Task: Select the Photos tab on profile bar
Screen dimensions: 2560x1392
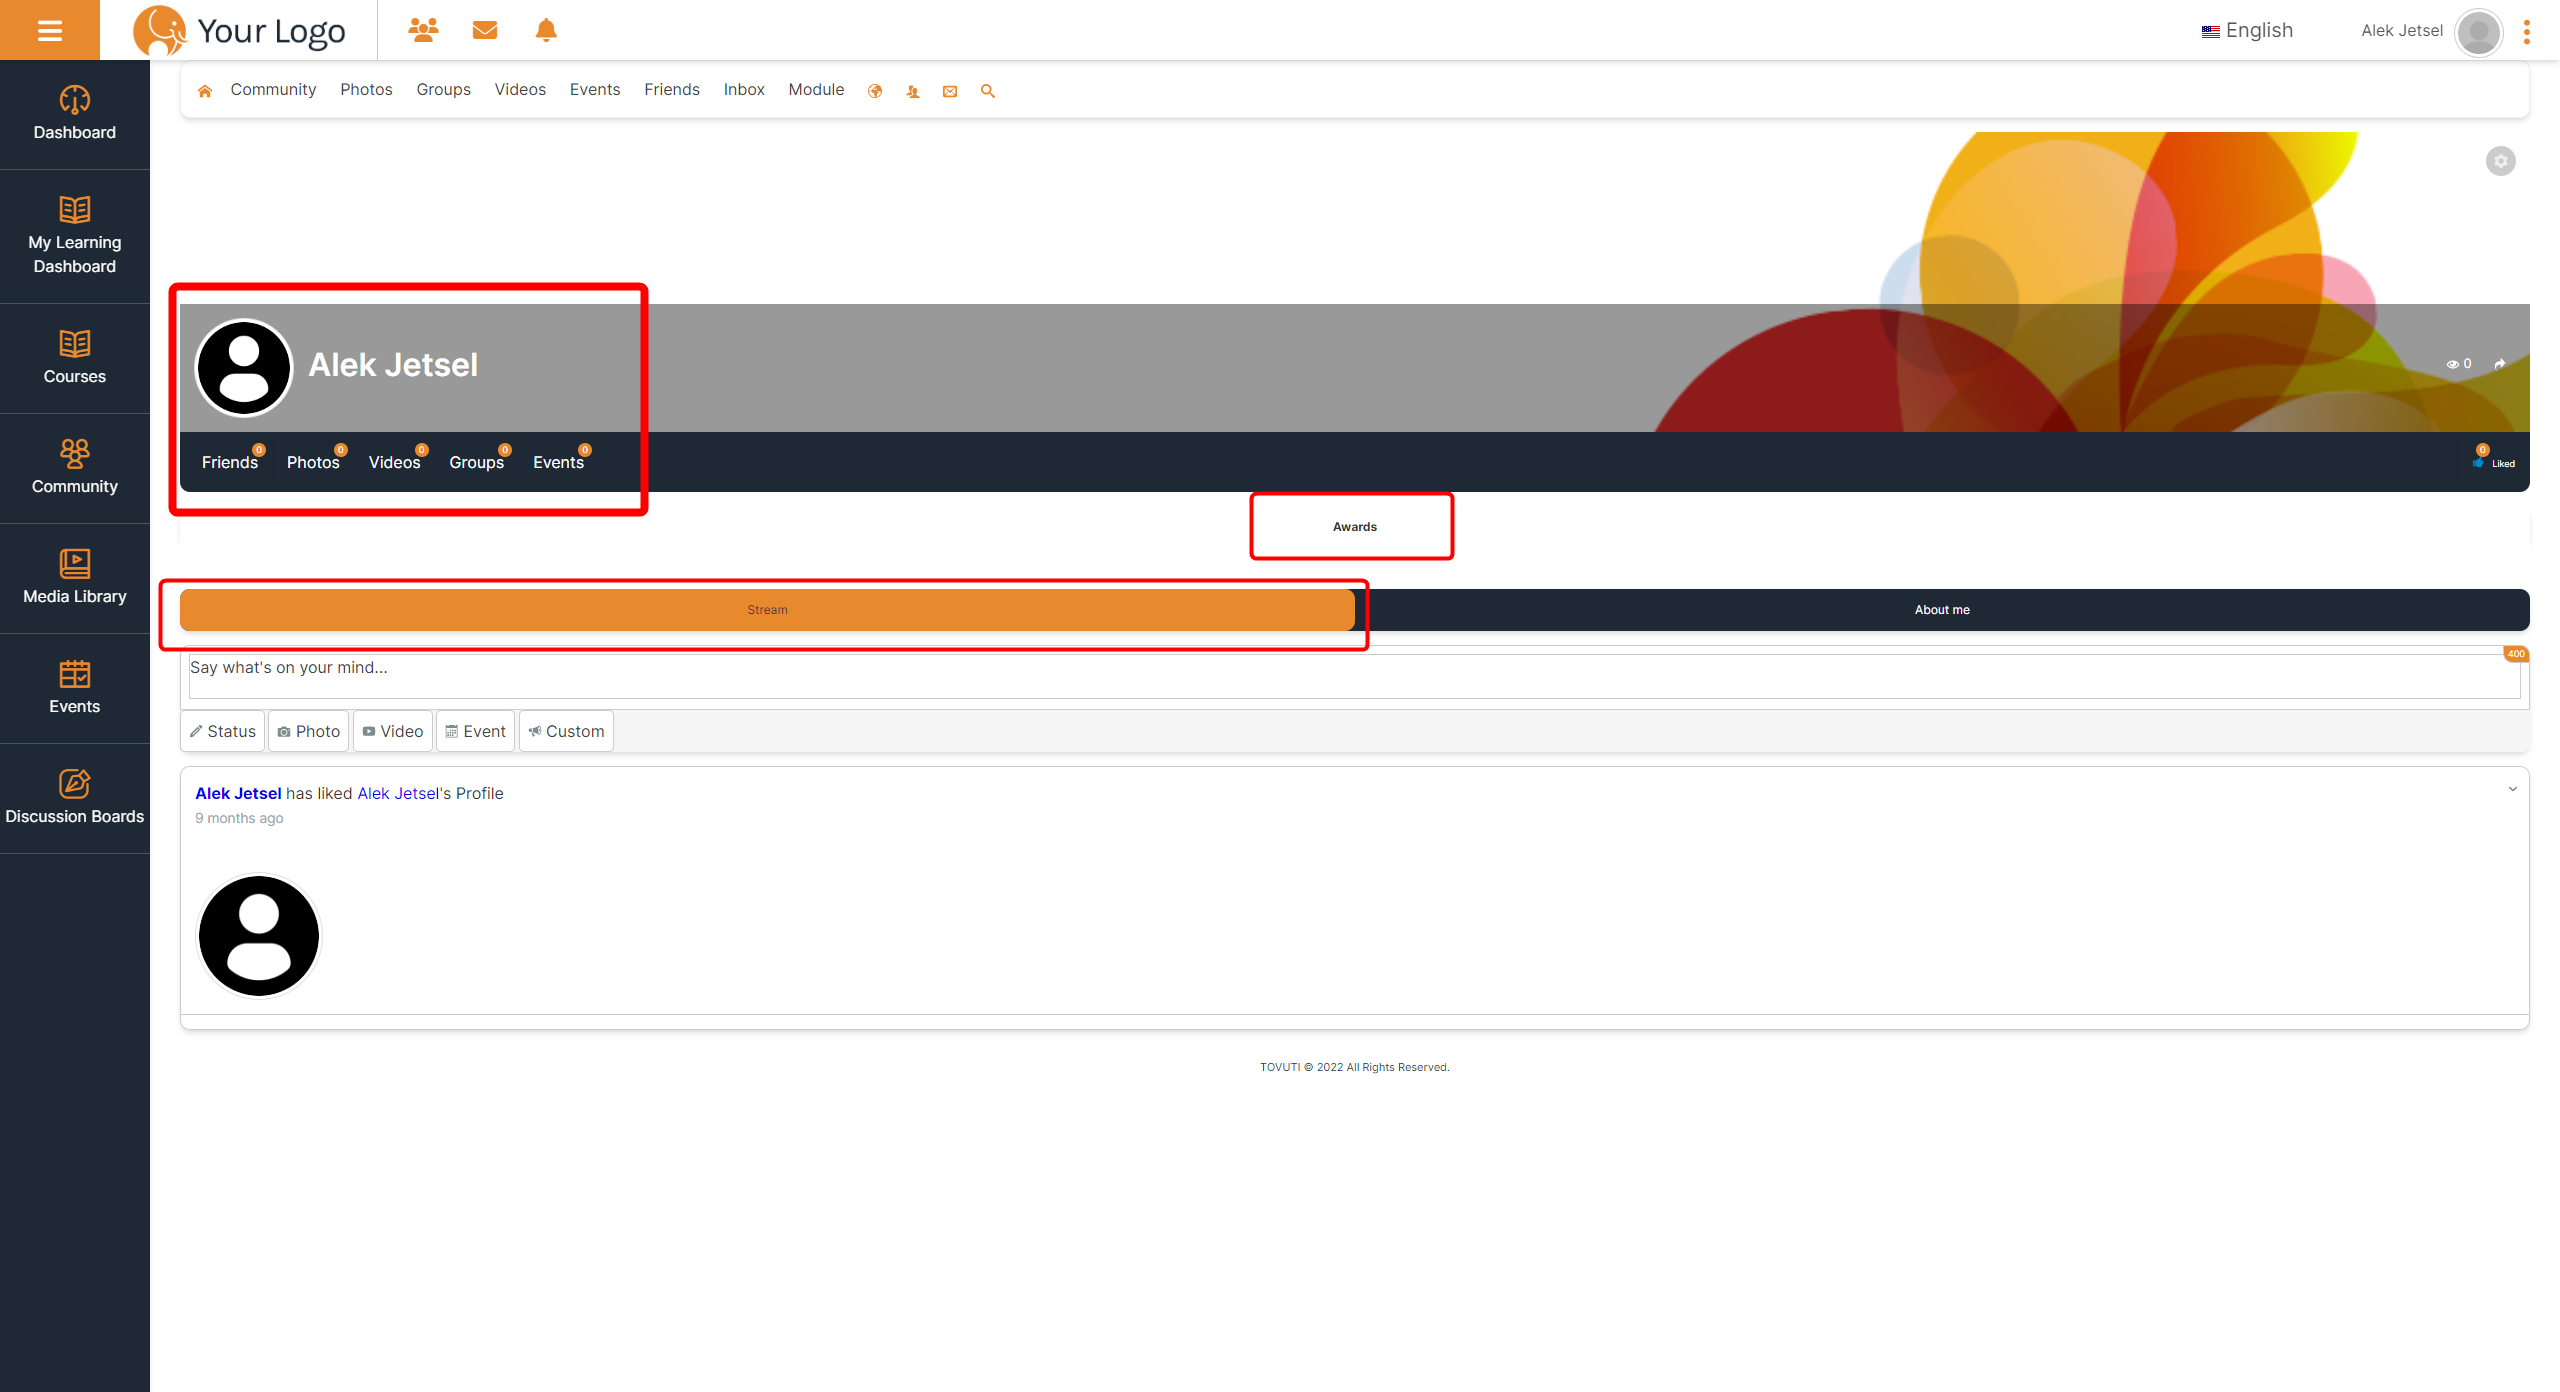Action: coord(313,462)
